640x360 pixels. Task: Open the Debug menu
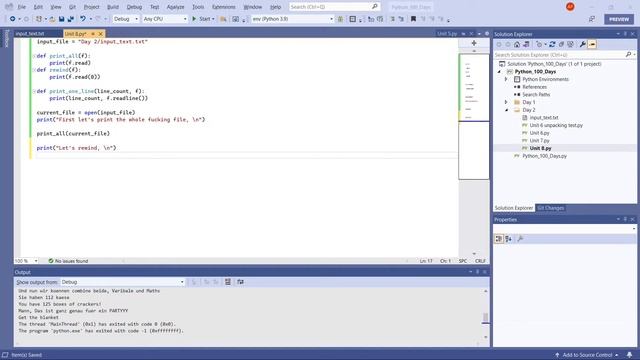click(x=134, y=7)
